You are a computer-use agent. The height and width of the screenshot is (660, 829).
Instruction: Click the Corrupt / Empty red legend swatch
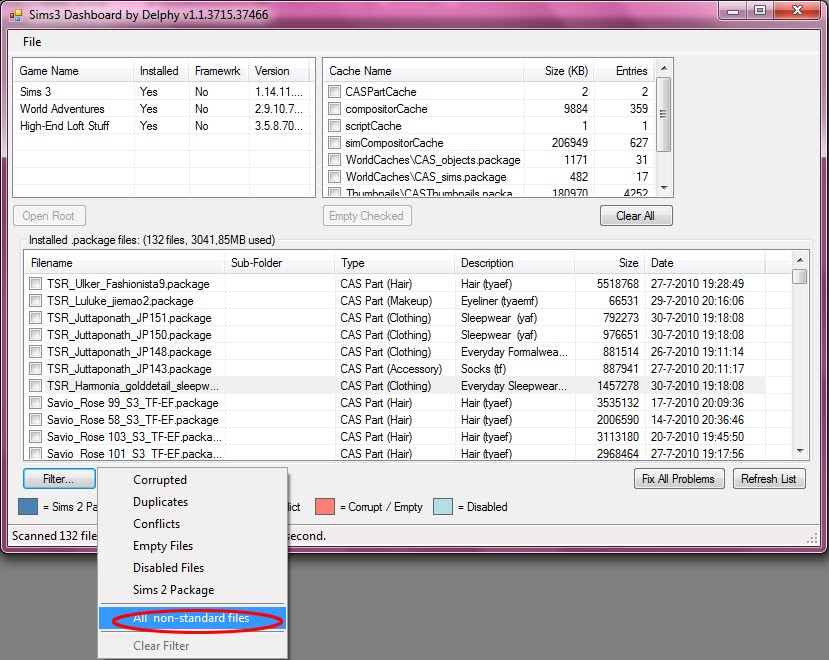(x=325, y=506)
